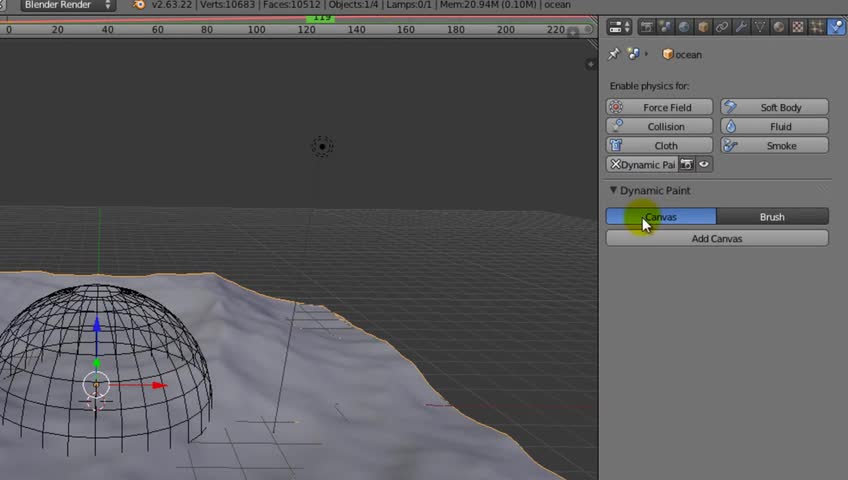The image size is (848, 480).
Task: Enable Force Field physics
Action: coord(659,107)
